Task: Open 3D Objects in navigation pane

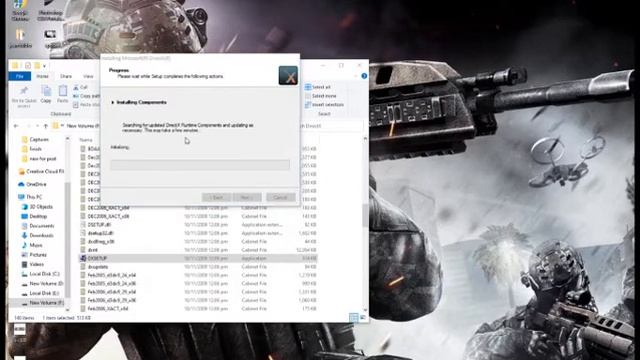Action: tap(37, 207)
